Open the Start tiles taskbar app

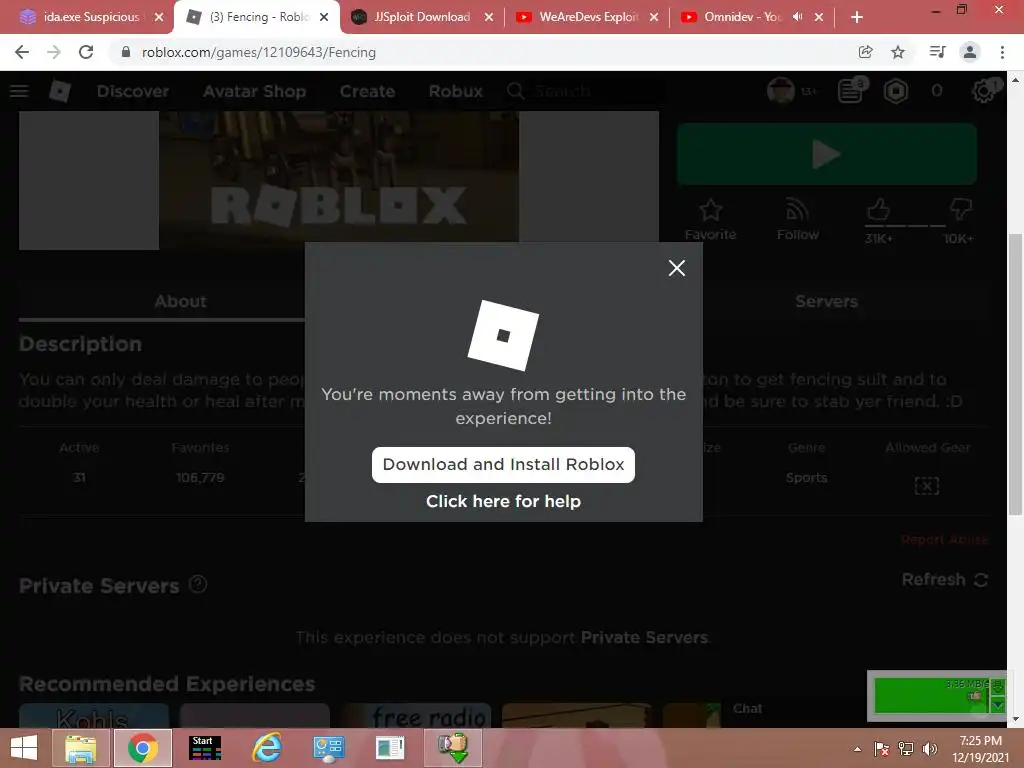(x=205, y=748)
